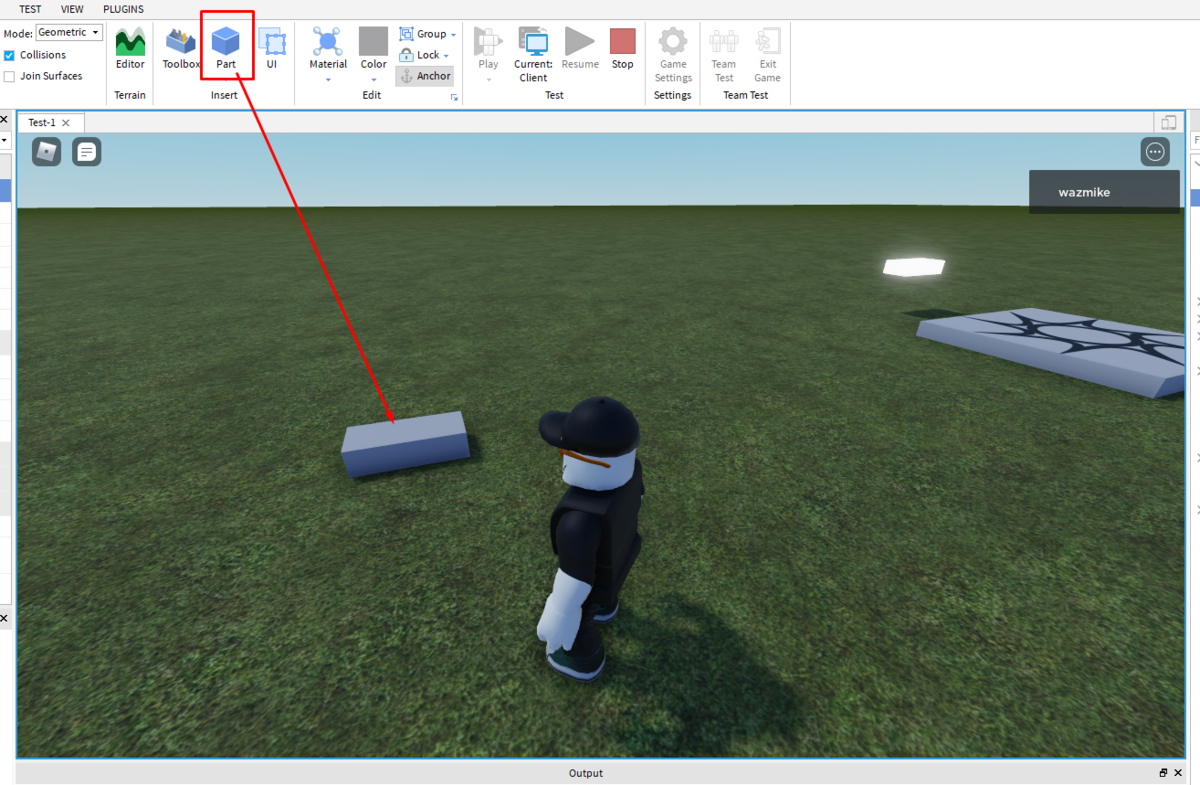Click the Settings group label
This screenshot has width=1200, height=785.
(x=672, y=96)
